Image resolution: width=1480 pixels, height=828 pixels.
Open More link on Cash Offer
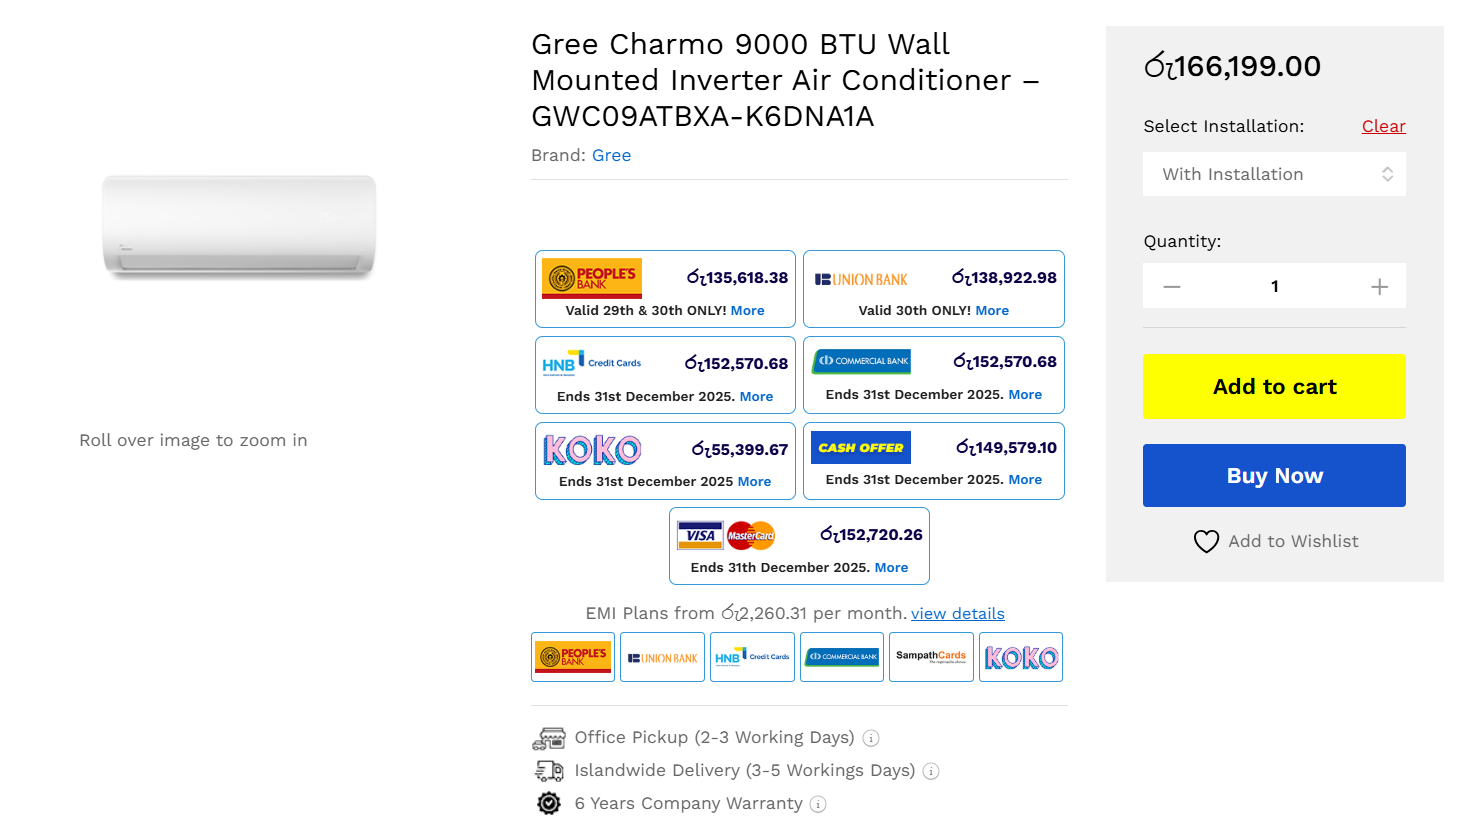point(1025,479)
